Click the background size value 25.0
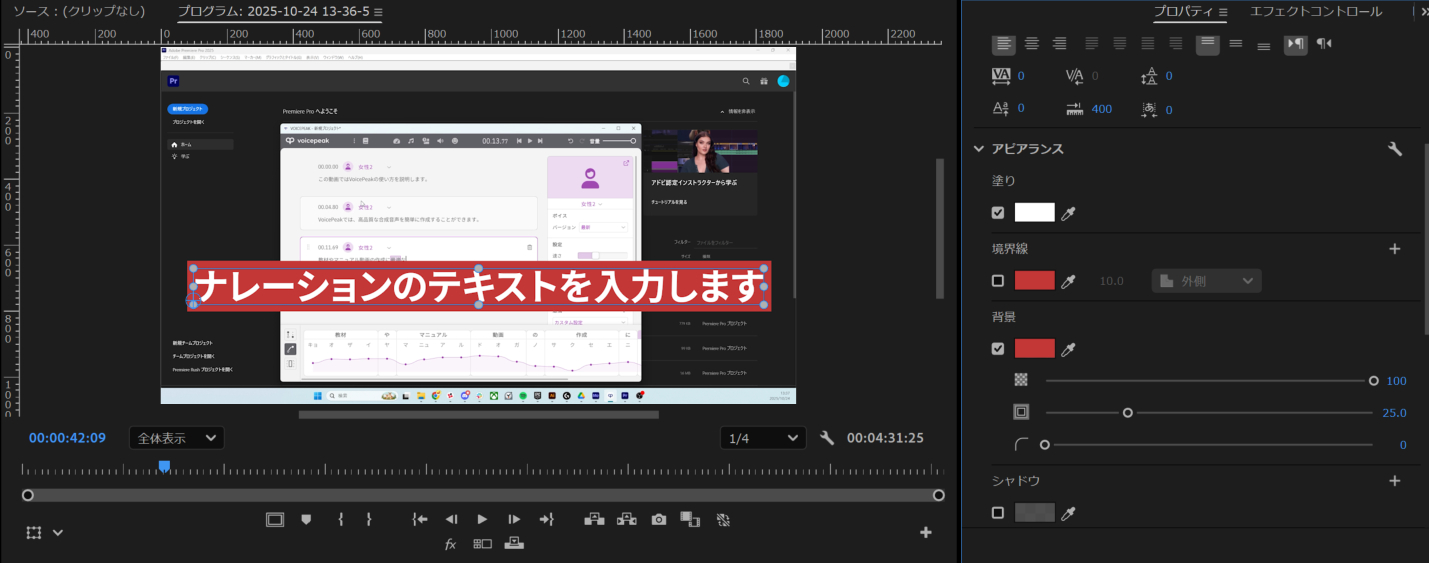 point(1394,413)
